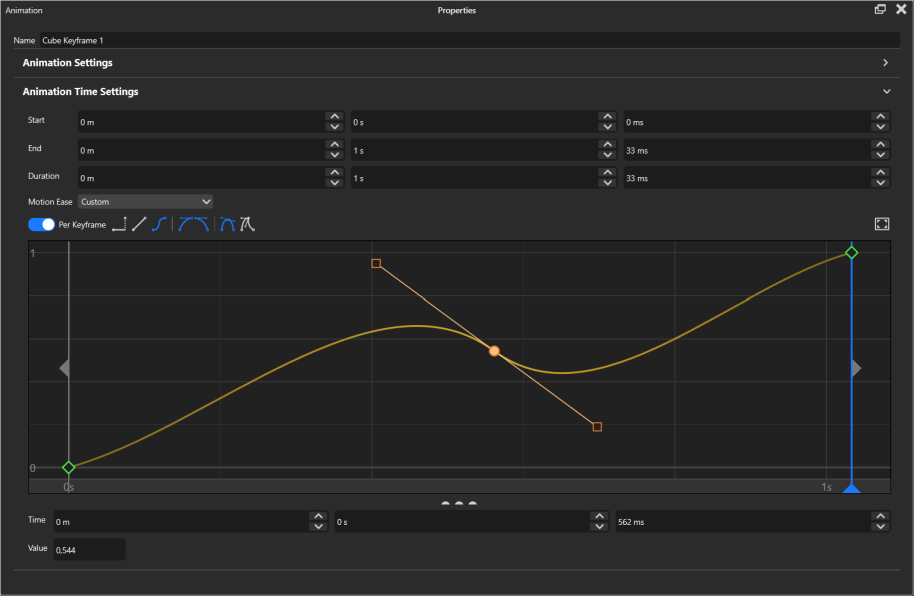Screen dimensions: 914x596
Task: Click the left graph scroll arrow
Action: 64,368
